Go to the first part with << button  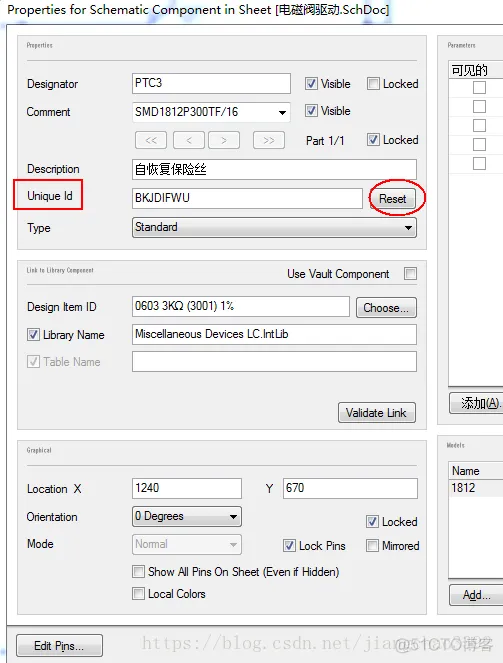pyautogui.click(x=151, y=140)
